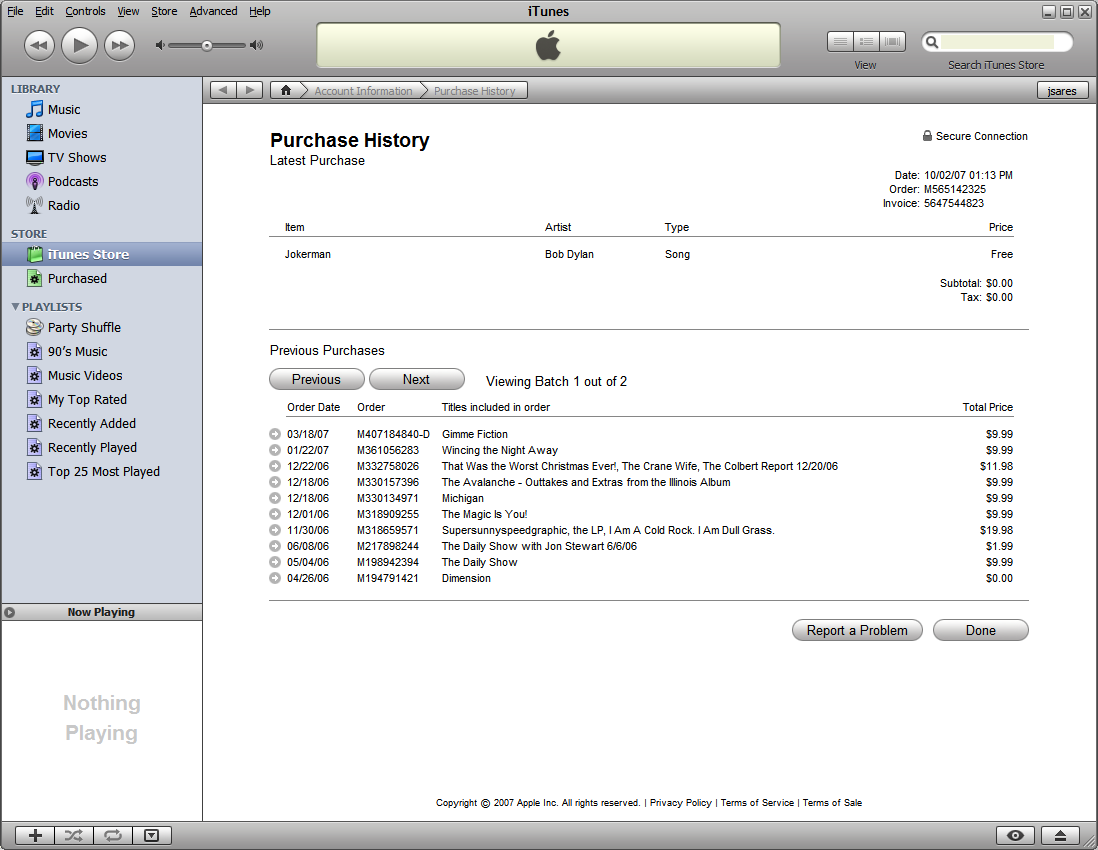Click the Search iTunes Store field

[x=997, y=42]
